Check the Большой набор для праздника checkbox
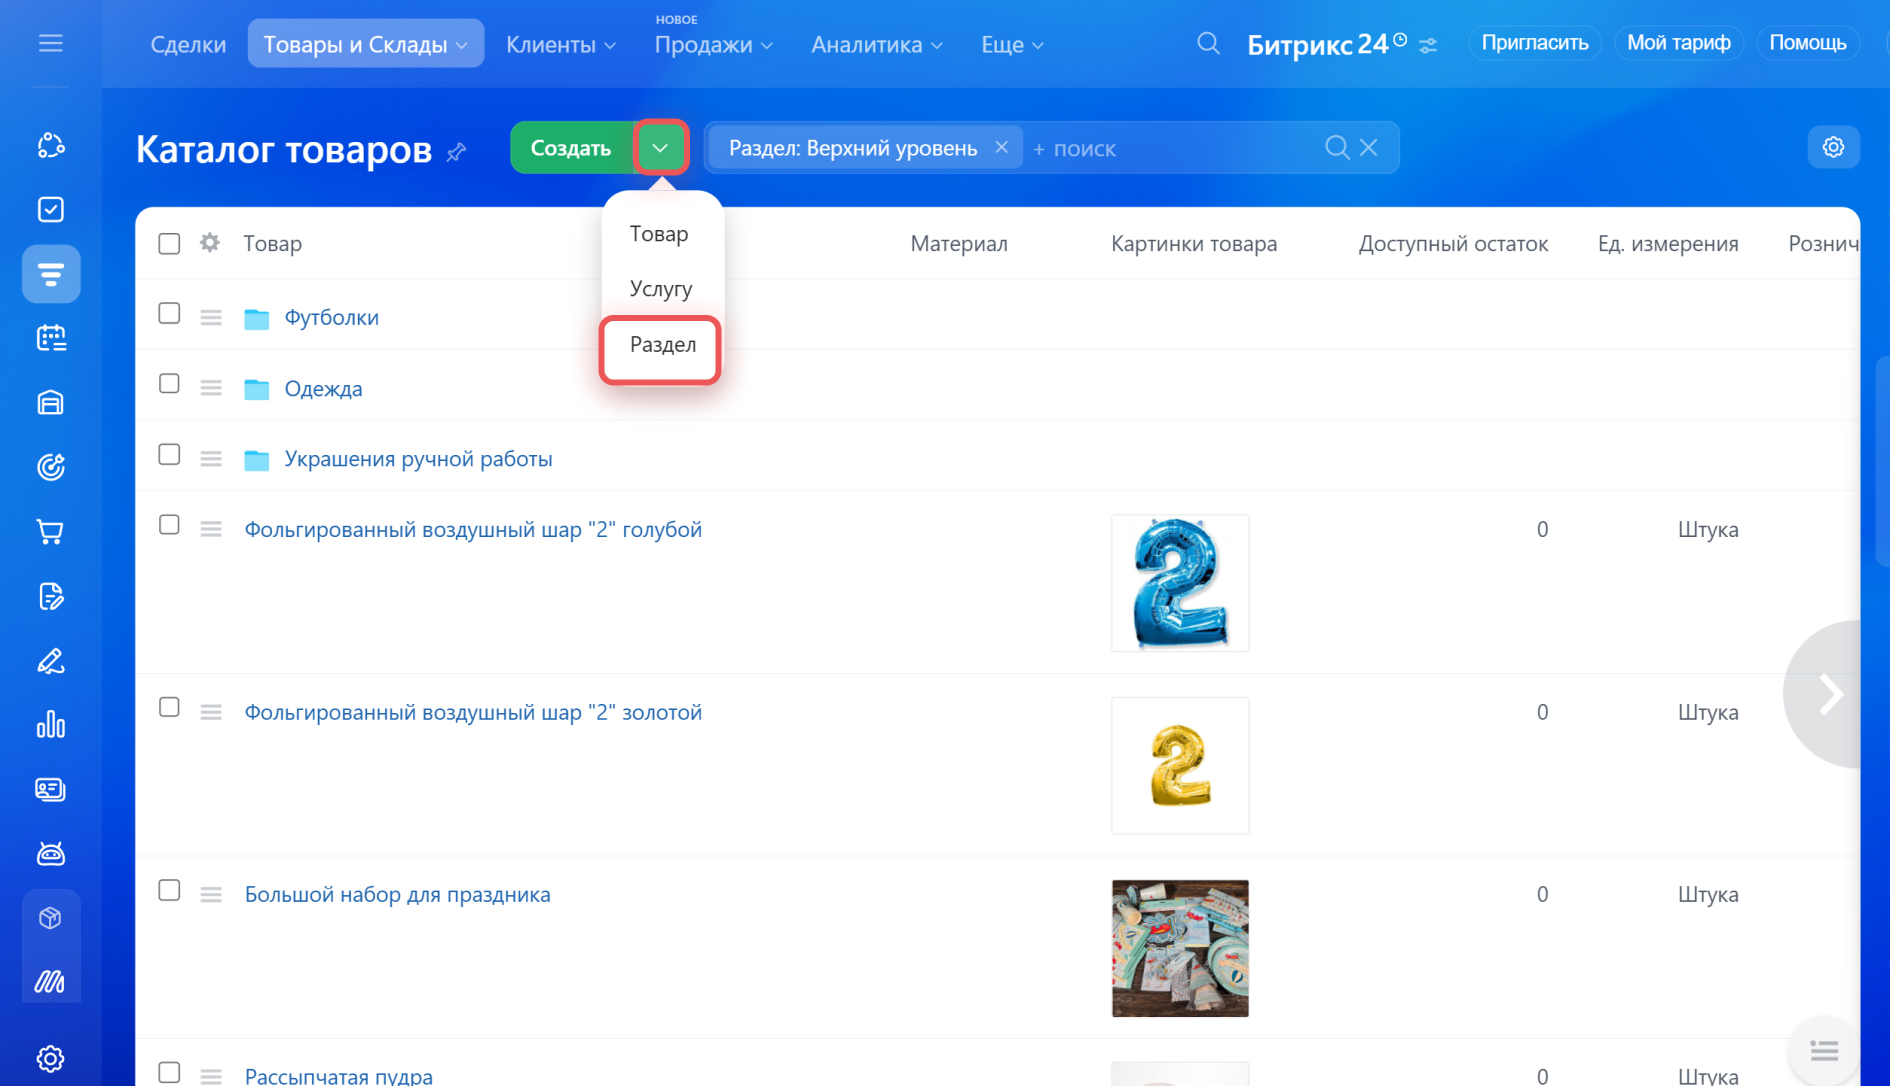Viewport: 1890px width, 1086px height. [x=169, y=891]
